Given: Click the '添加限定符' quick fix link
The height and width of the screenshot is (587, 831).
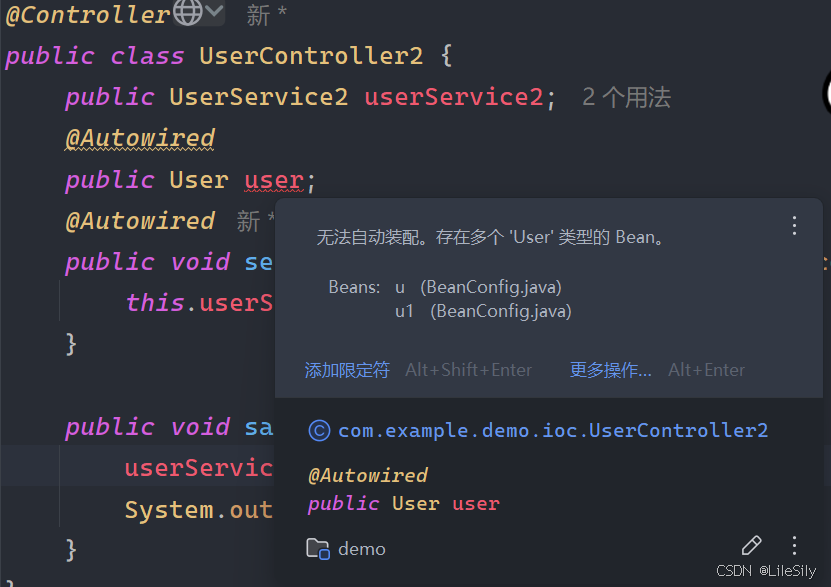Looking at the screenshot, I should click(x=347, y=370).
